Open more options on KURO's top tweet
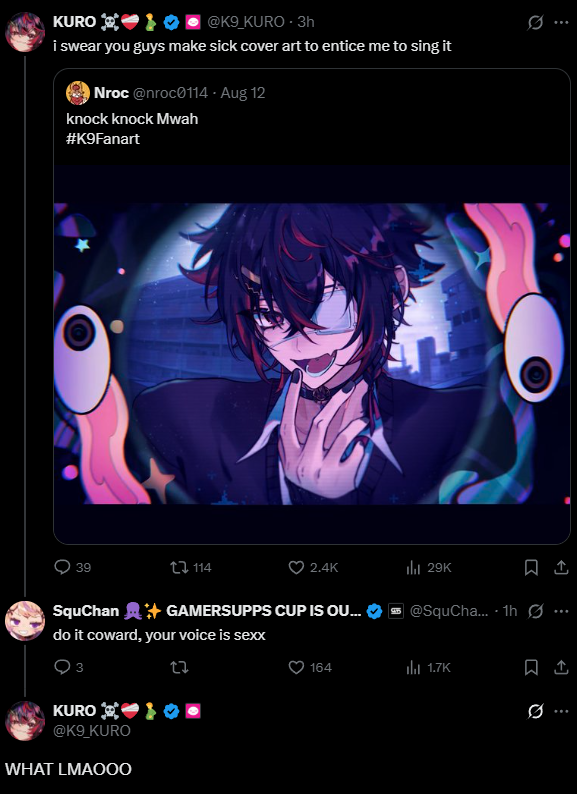 point(561,22)
